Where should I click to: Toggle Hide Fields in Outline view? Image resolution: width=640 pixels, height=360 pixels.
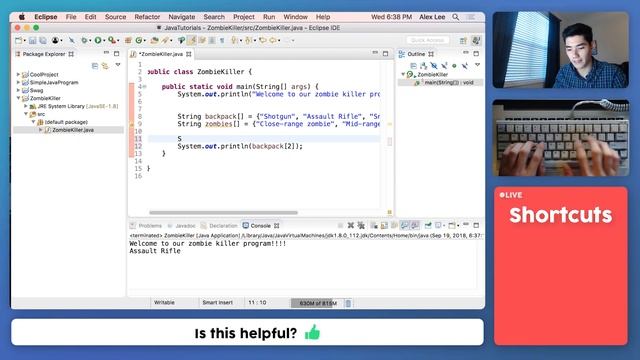pyautogui.click(x=434, y=66)
